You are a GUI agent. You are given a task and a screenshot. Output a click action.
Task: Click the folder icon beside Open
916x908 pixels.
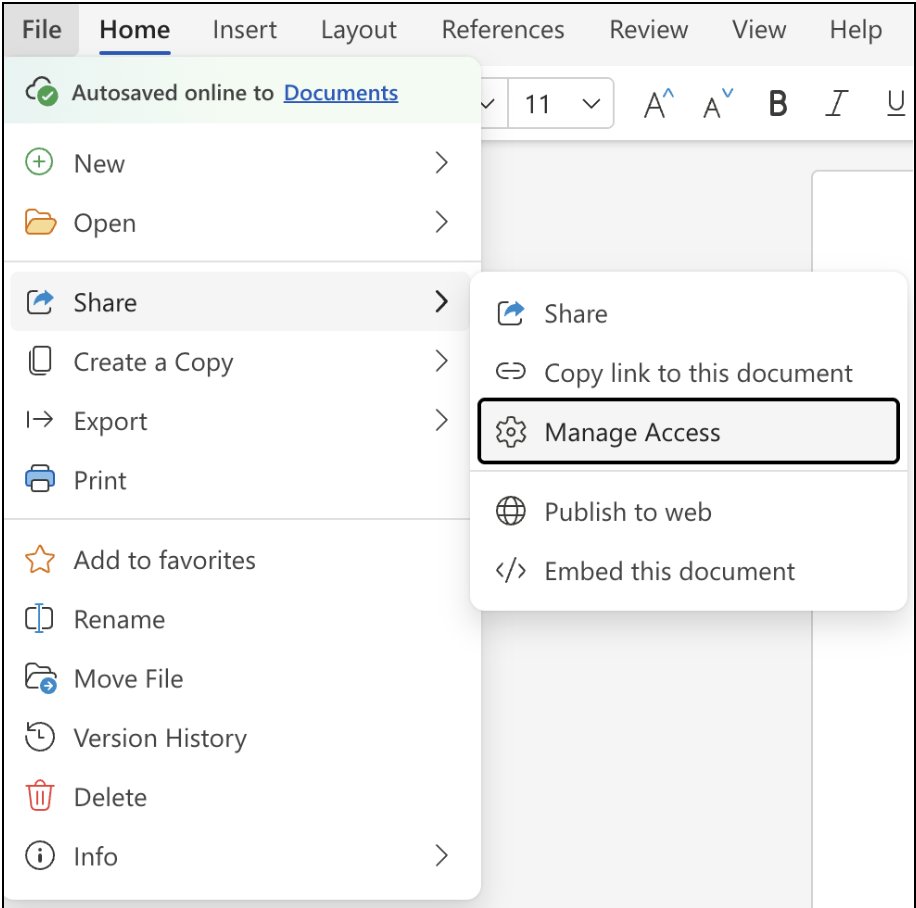pyautogui.click(x=40, y=222)
